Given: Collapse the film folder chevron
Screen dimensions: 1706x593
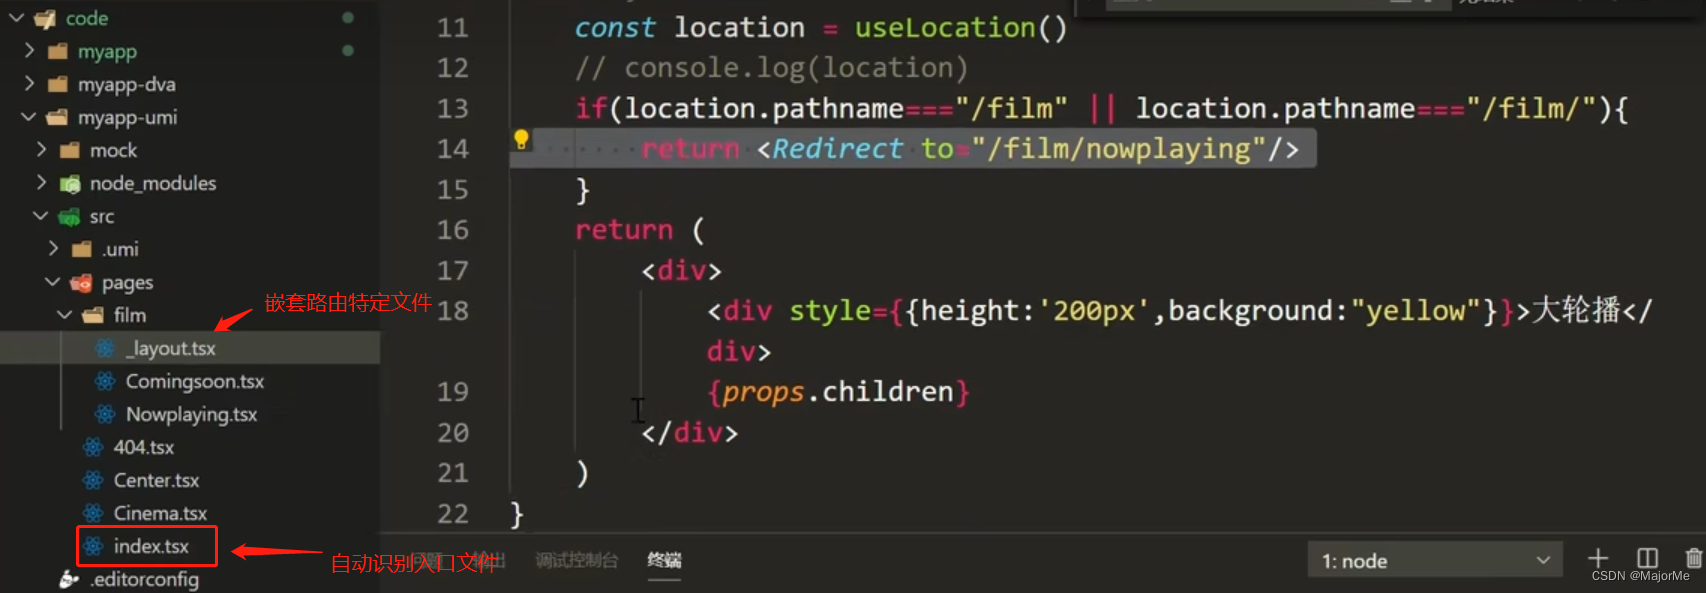Looking at the screenshot, I should [x=64, y=315].
